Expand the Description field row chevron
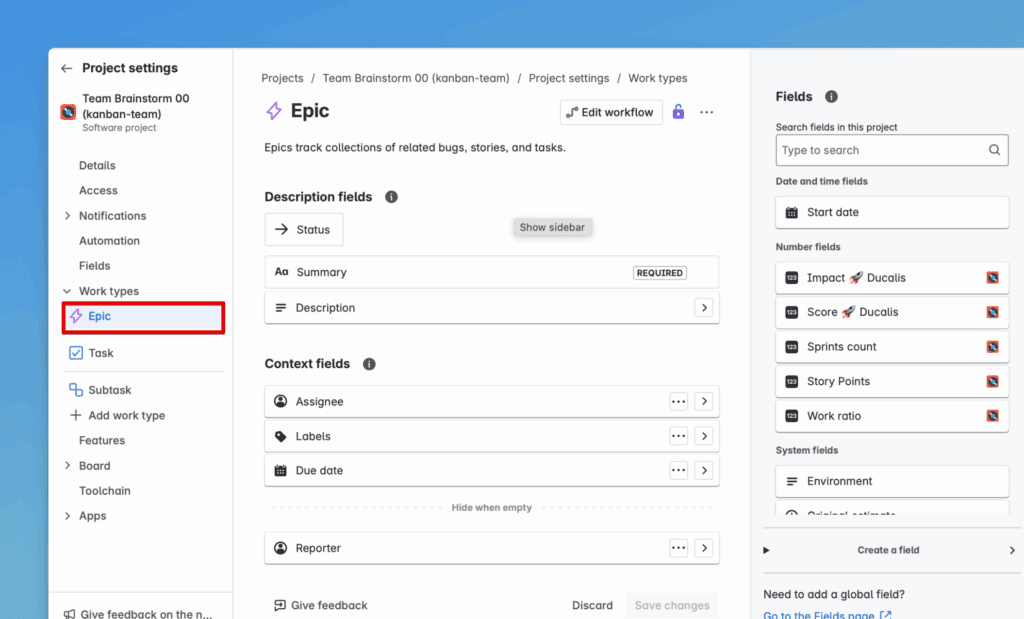Viewport: 1024px width, 619px height. 704,308
